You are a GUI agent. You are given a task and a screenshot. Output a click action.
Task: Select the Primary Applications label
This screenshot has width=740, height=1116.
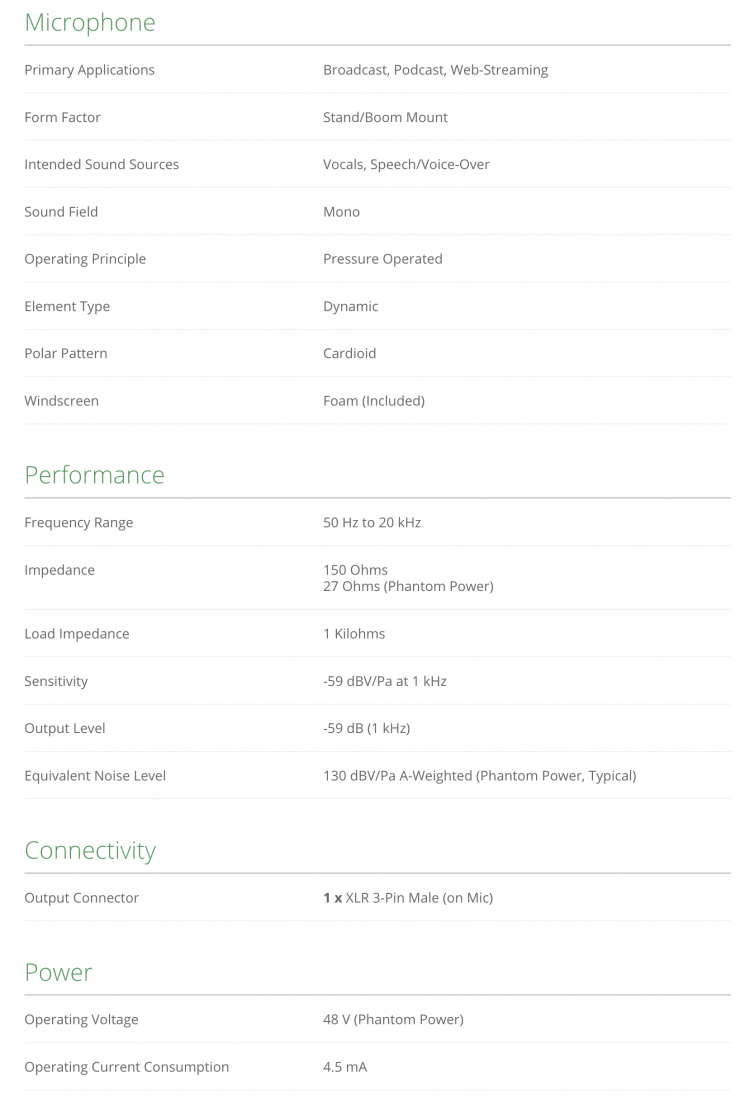[x=89, y=70]
